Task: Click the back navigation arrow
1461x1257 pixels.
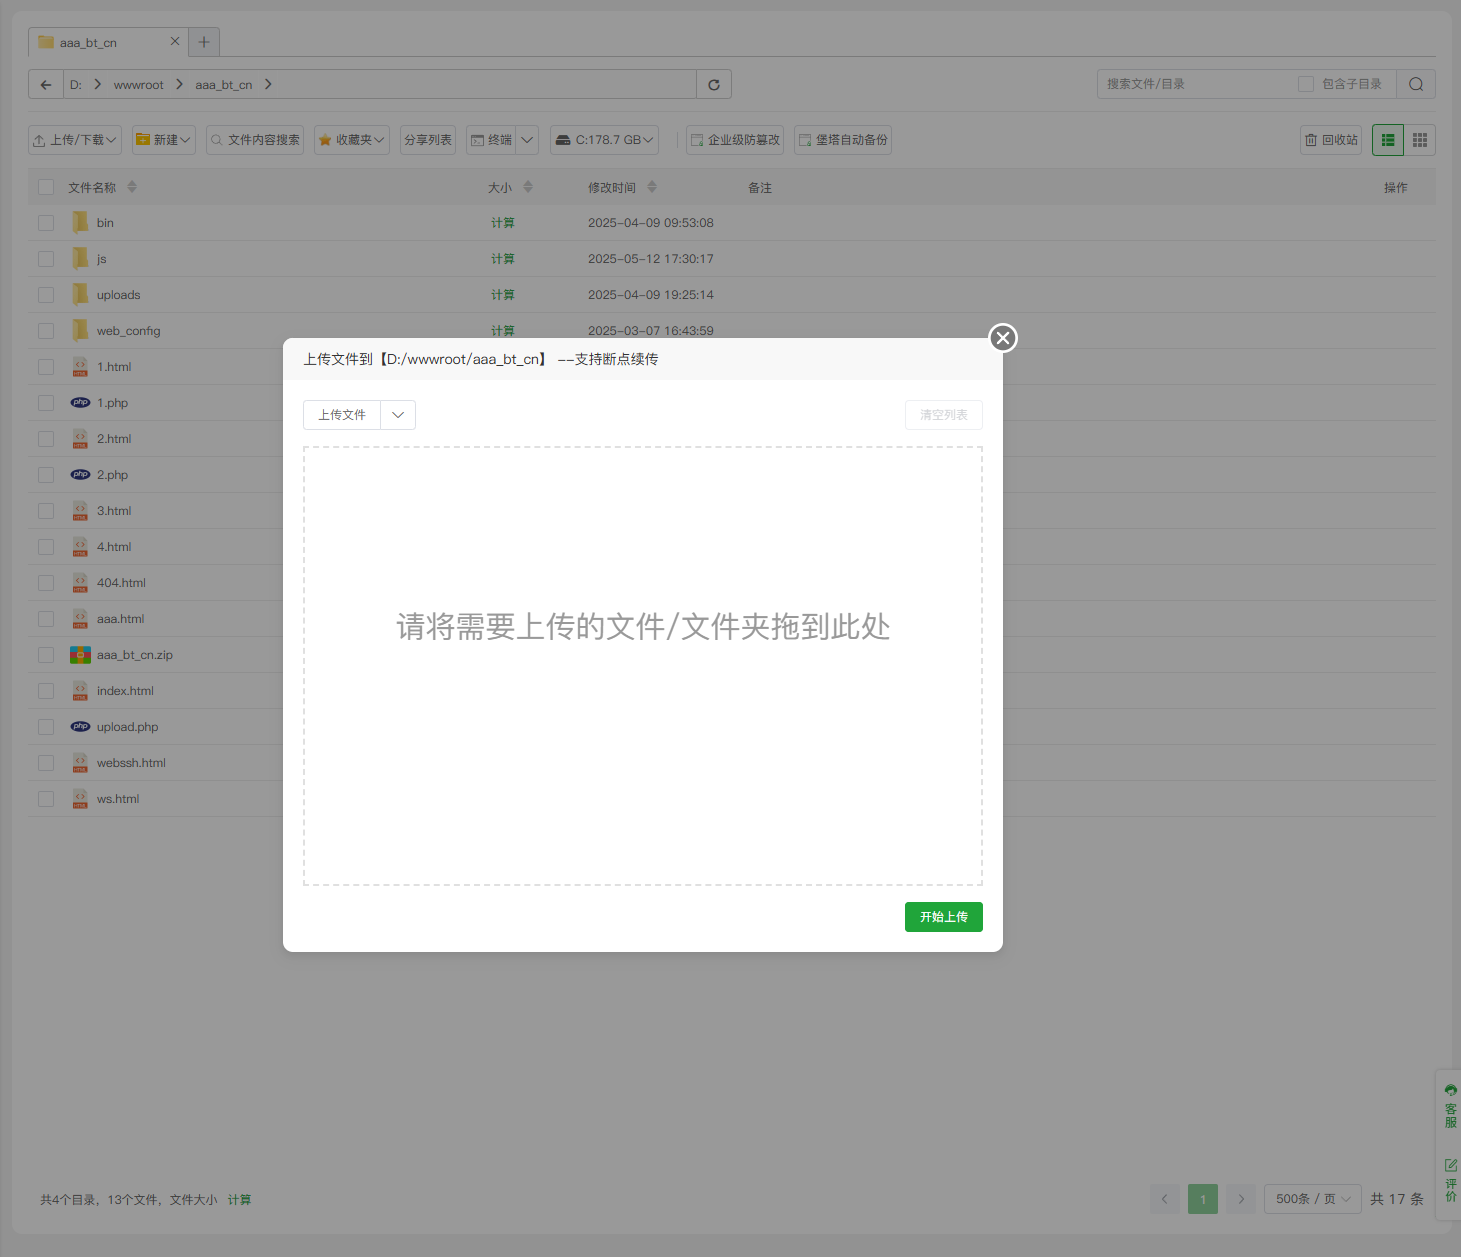Action: [x=45, y=84]
